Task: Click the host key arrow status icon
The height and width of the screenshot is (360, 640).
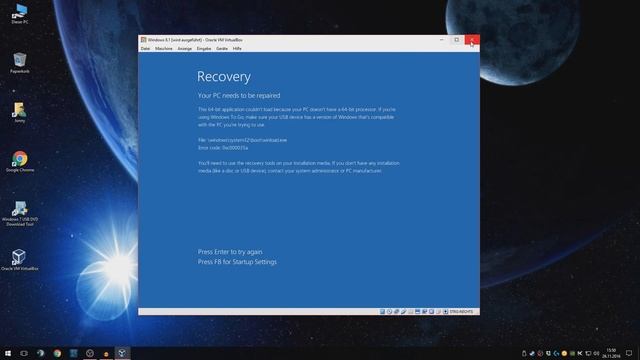Action: [x=446, y=312]
